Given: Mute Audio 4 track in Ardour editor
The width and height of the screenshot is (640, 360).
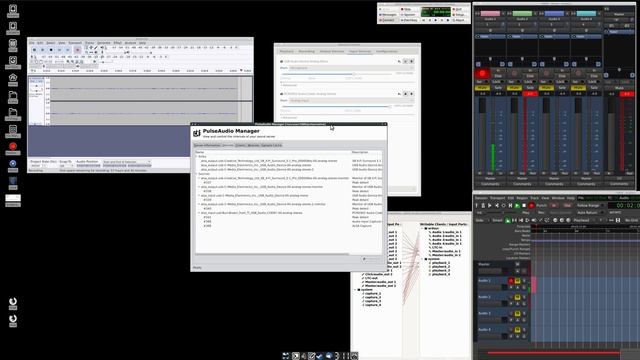Looking at the screenshot, I should click(x=518, y=330).
